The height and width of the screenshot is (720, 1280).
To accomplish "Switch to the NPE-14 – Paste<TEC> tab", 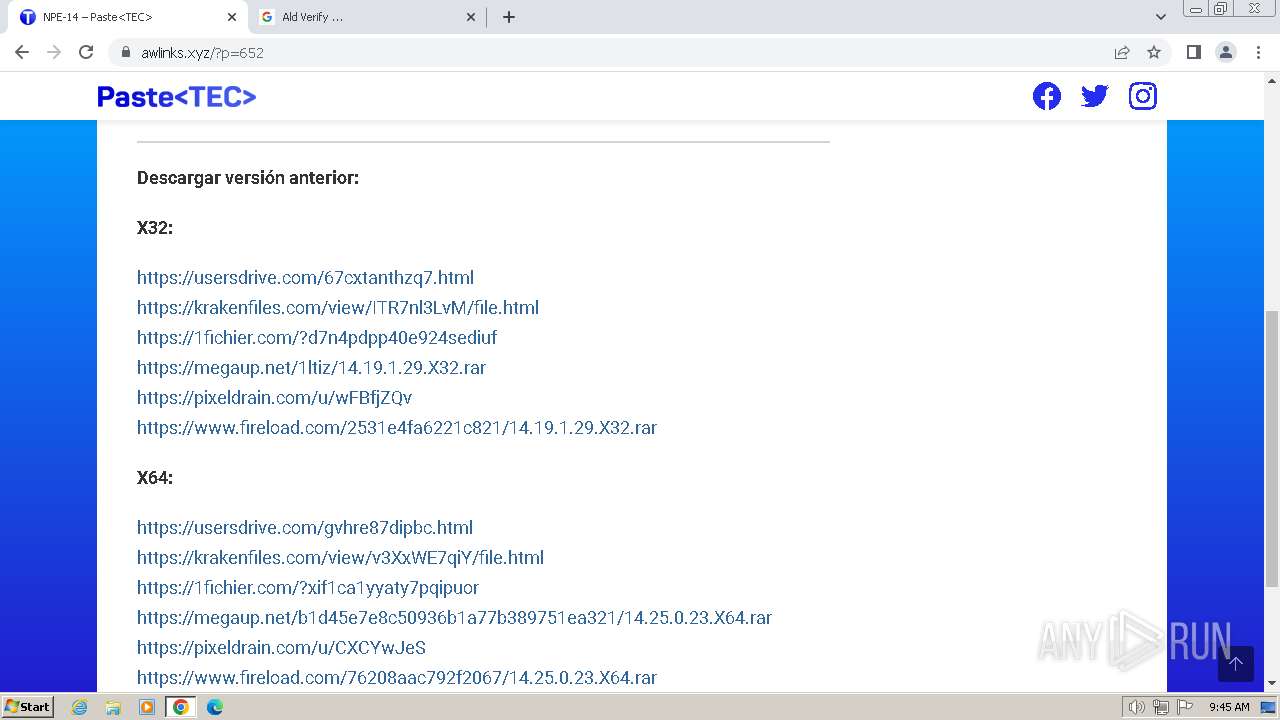I will (129, 17).
